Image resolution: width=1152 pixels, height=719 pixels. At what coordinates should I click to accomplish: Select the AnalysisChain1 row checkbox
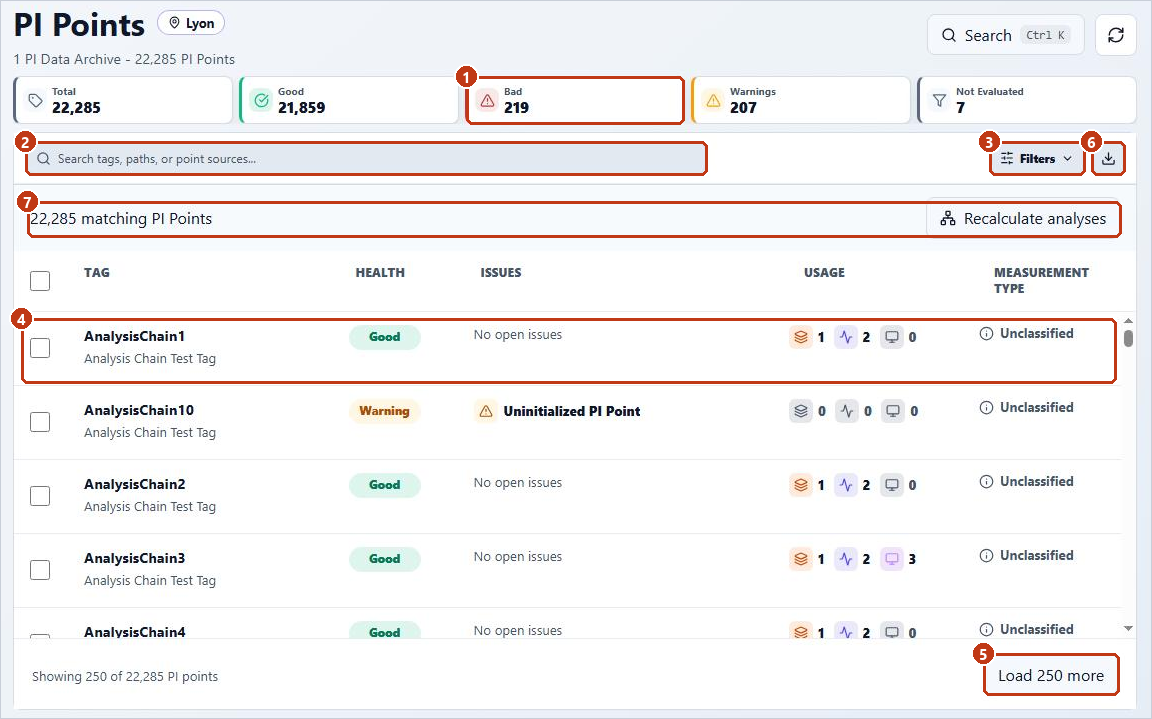click(x=40, y=347)
